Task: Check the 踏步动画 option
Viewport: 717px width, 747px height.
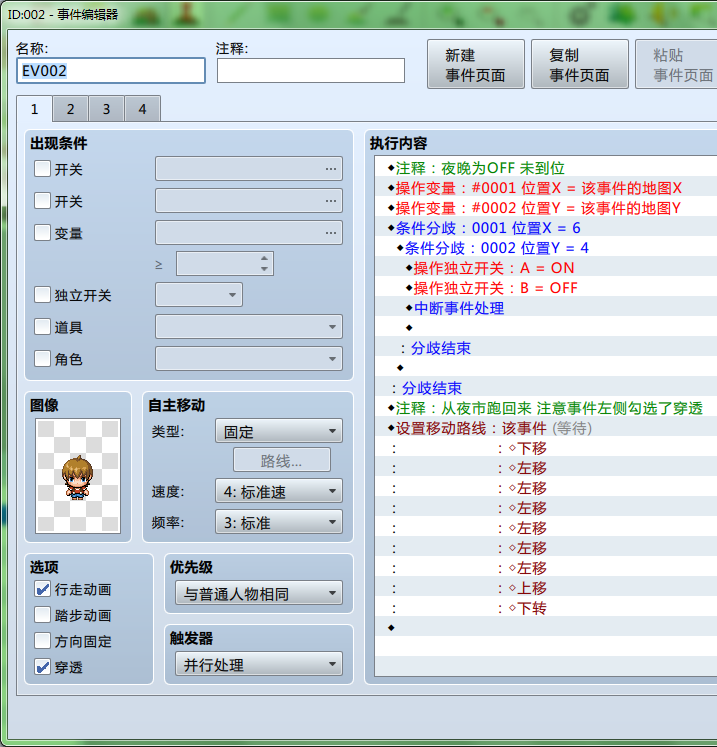Action: click(x=42, y=615)
